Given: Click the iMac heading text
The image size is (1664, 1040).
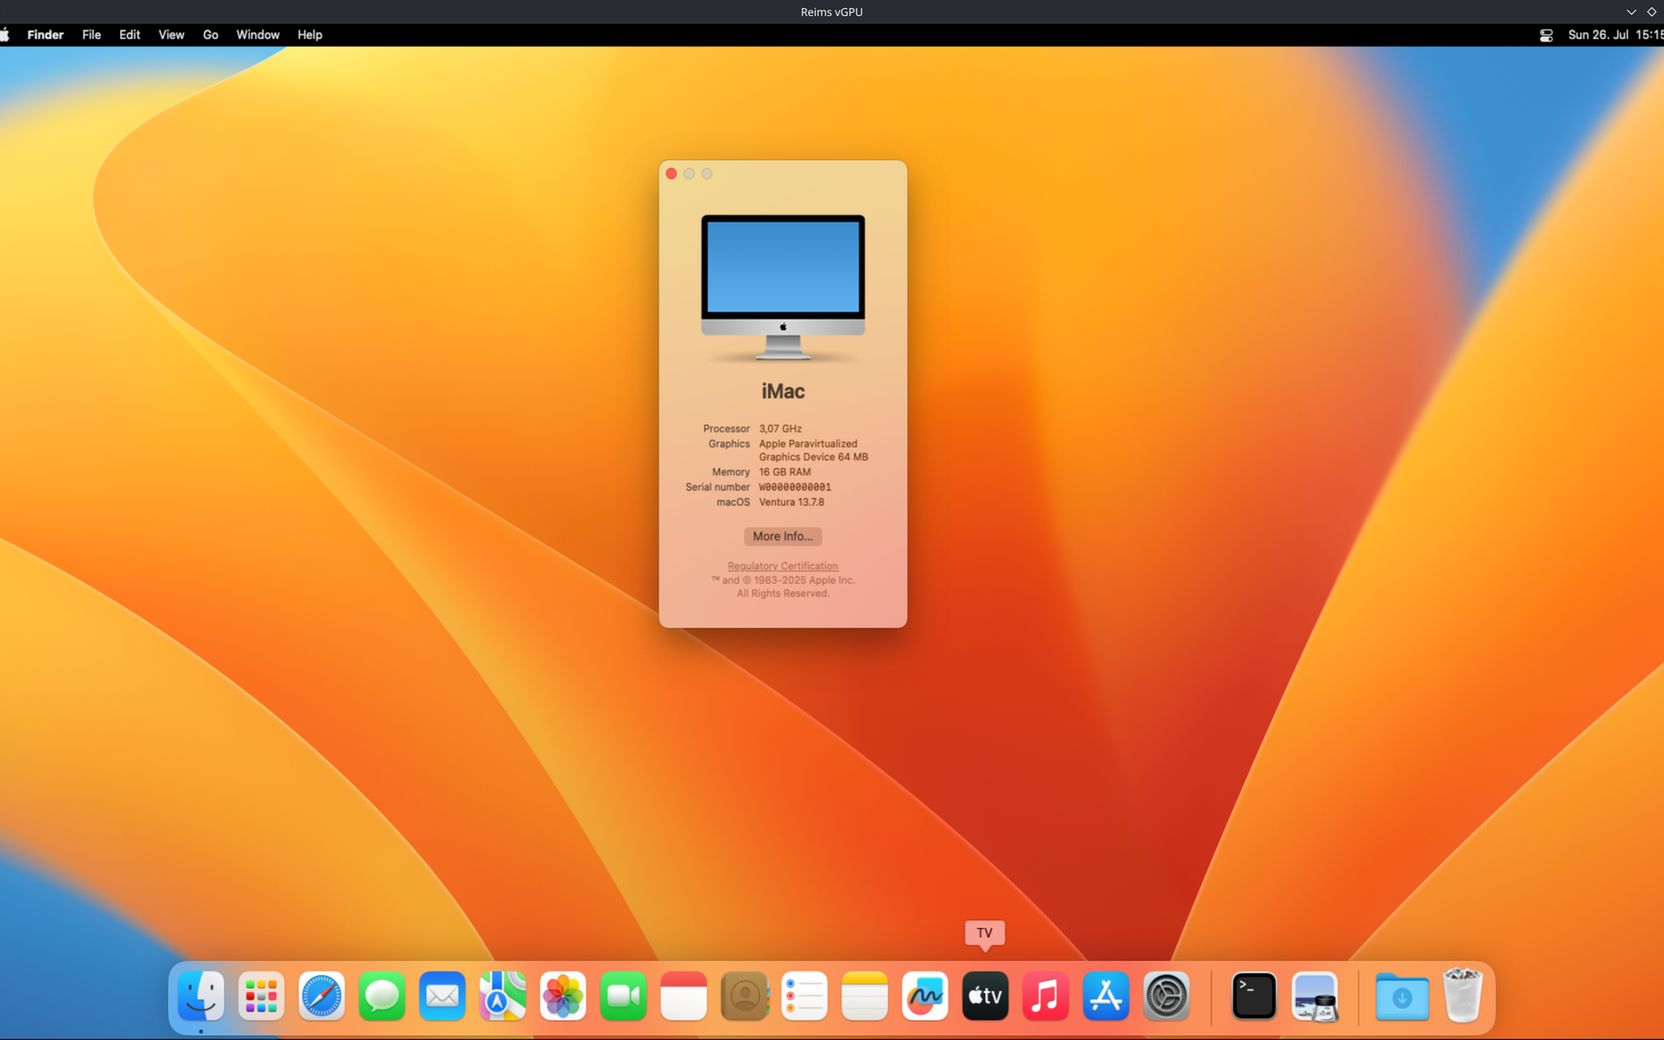Looking at the screenshot, I should coord(783,391).
